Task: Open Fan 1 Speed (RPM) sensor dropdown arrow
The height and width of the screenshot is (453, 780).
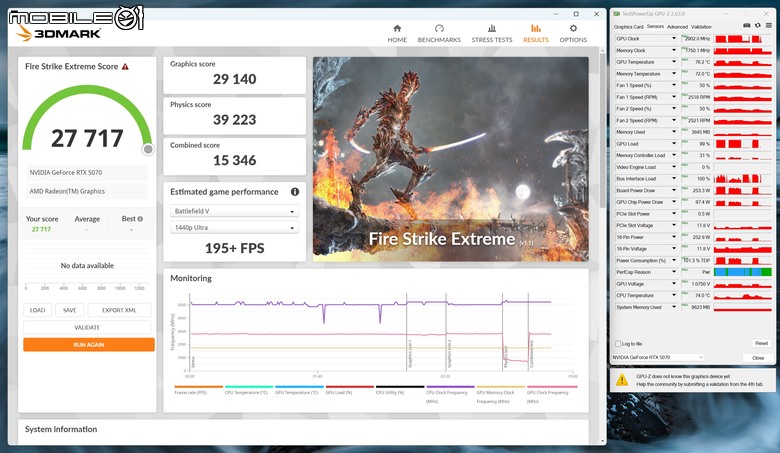Action: [674, 97]
